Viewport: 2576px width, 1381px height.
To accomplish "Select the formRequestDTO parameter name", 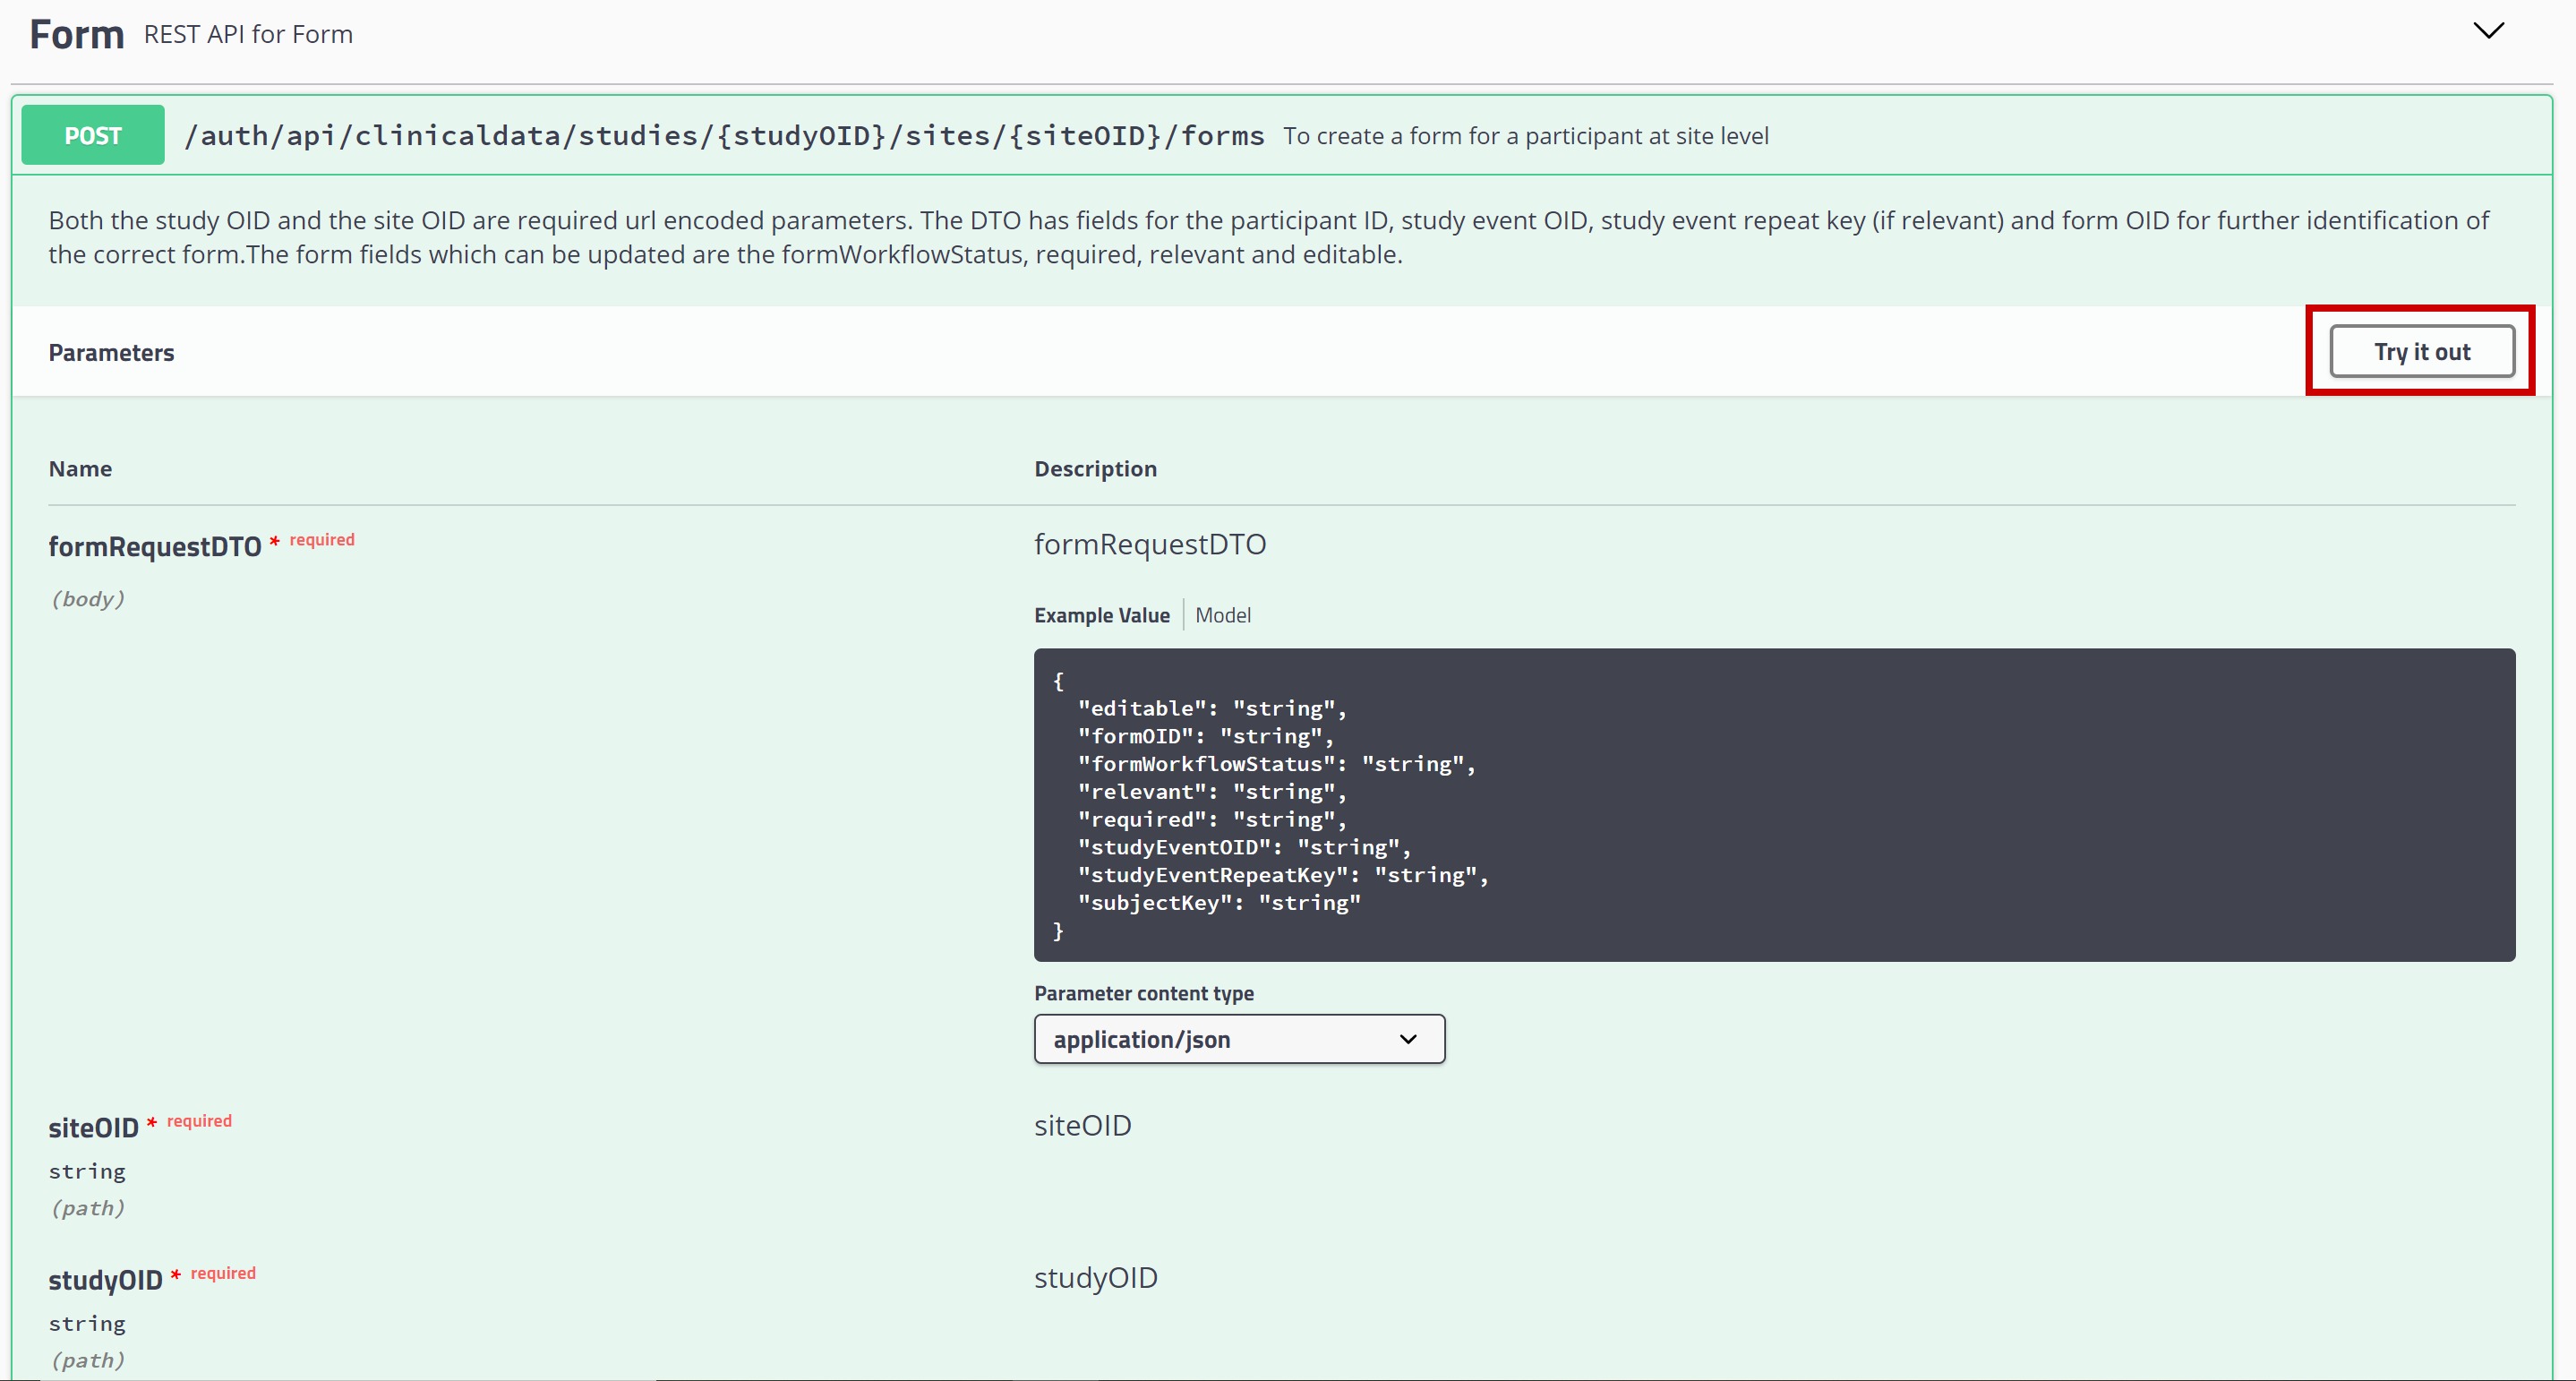I will 154,546.
